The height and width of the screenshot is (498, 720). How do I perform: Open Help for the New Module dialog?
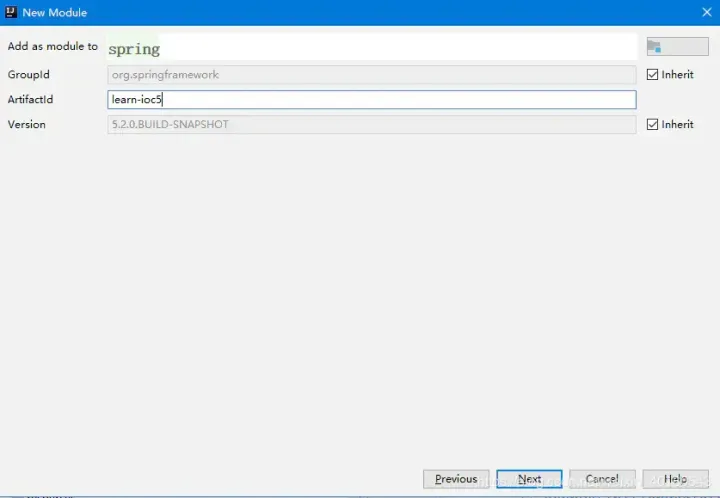pyautogui.click(x=675, y=479)
